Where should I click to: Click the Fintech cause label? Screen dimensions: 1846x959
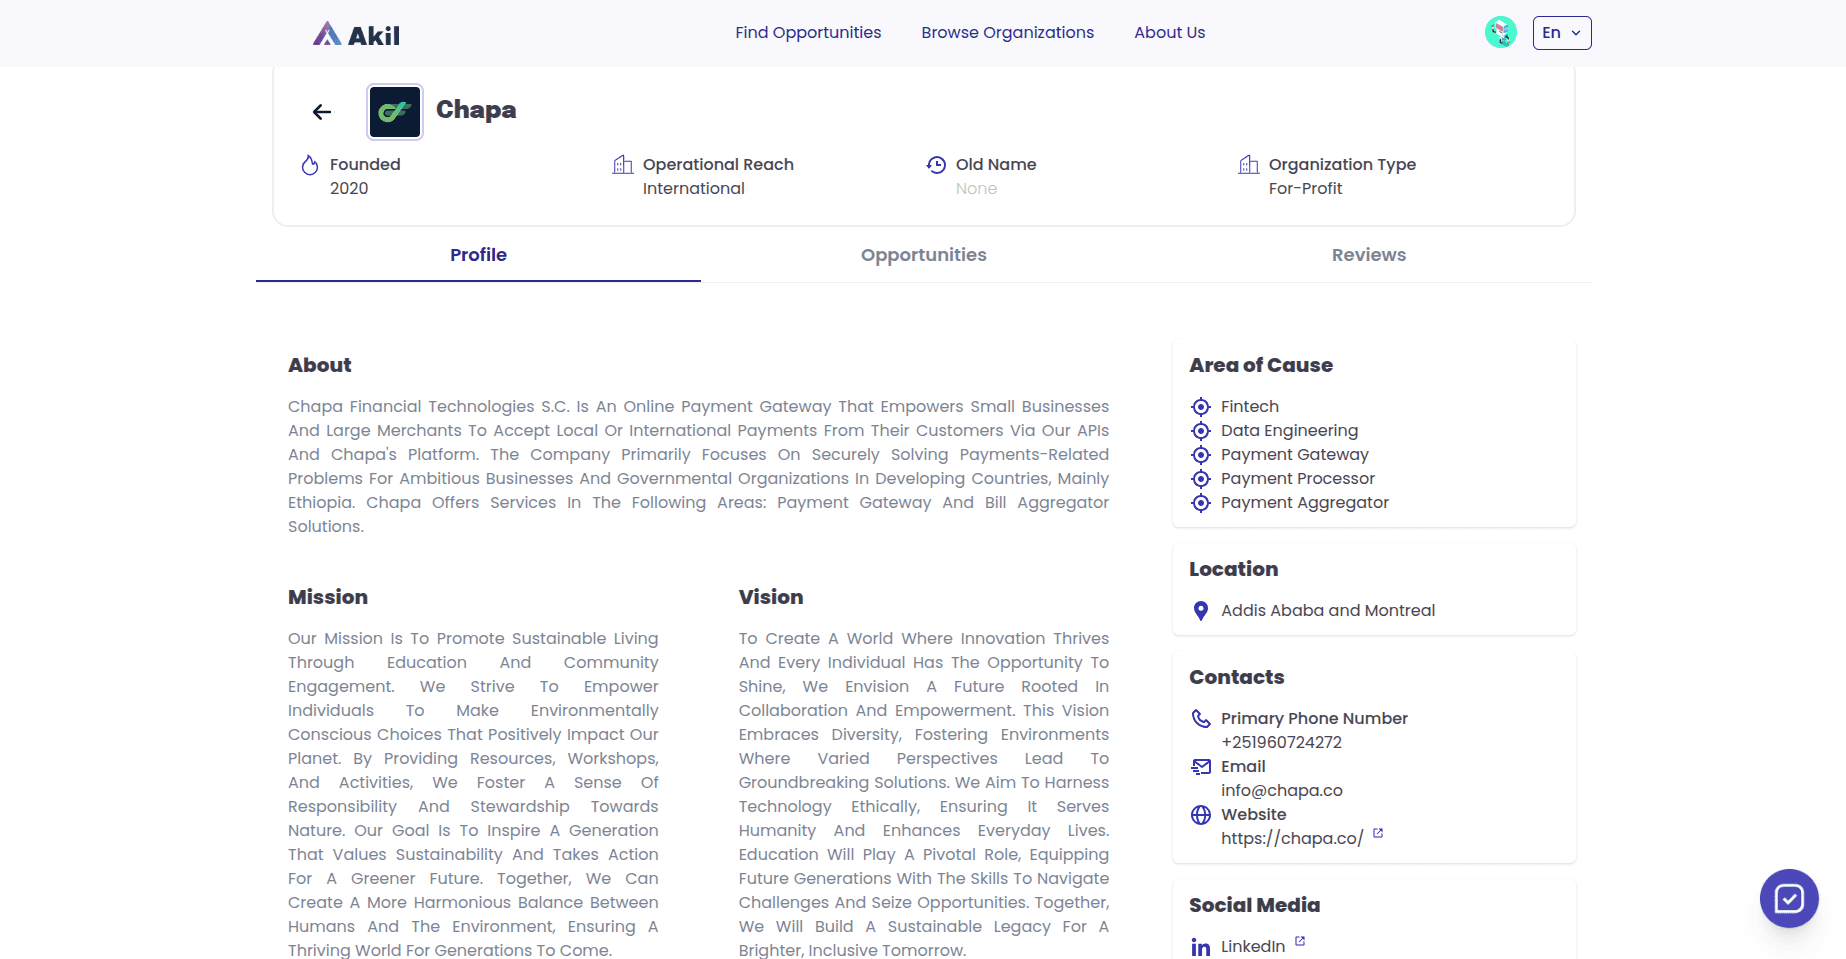click(1250, 406)
